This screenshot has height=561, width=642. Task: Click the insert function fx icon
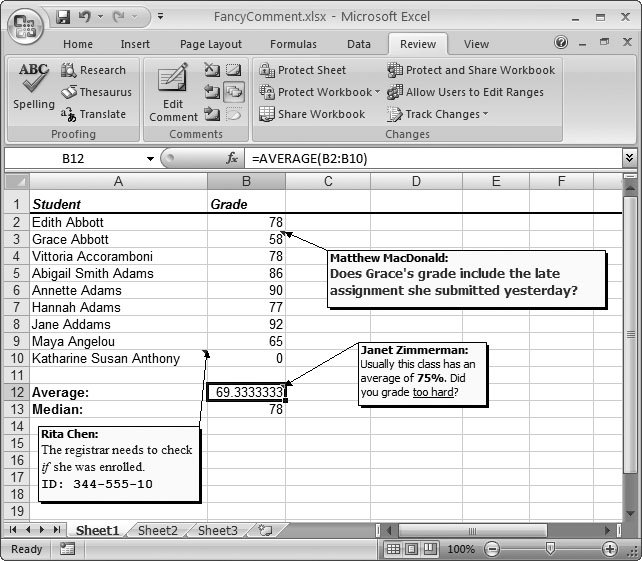click(232, 159)
